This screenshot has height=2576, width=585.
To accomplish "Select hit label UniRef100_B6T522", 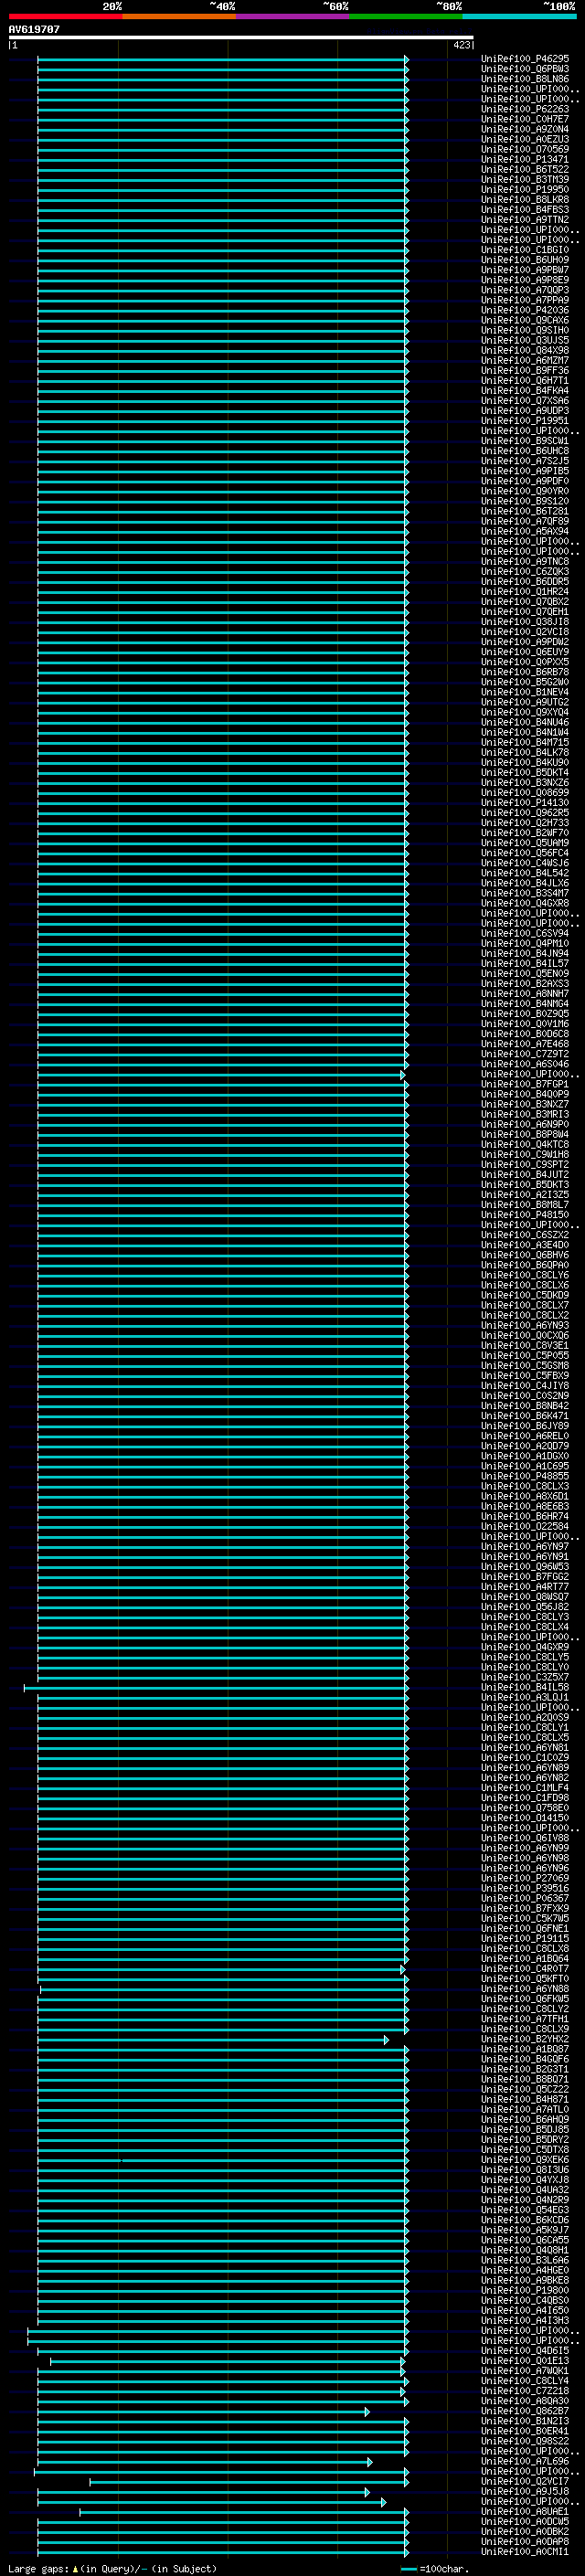I will tap(525, 169).
